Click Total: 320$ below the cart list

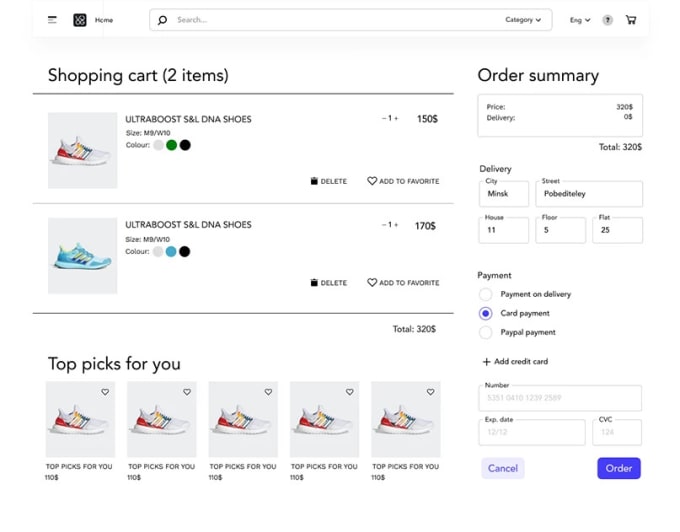point(414,329)
